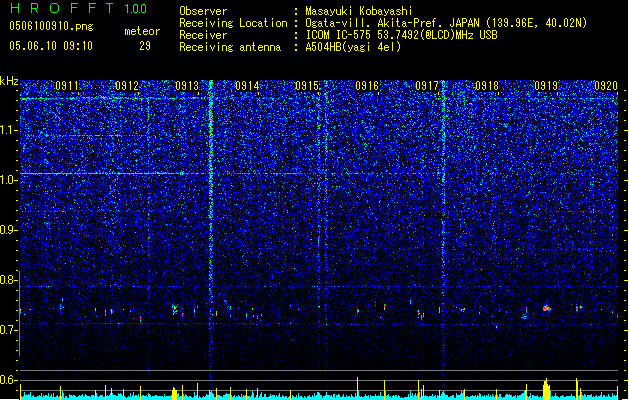Click the ICOM IC-575 receiver text
Screen dimensions: 629x400
pyautogui.click(x=401, y=35)
